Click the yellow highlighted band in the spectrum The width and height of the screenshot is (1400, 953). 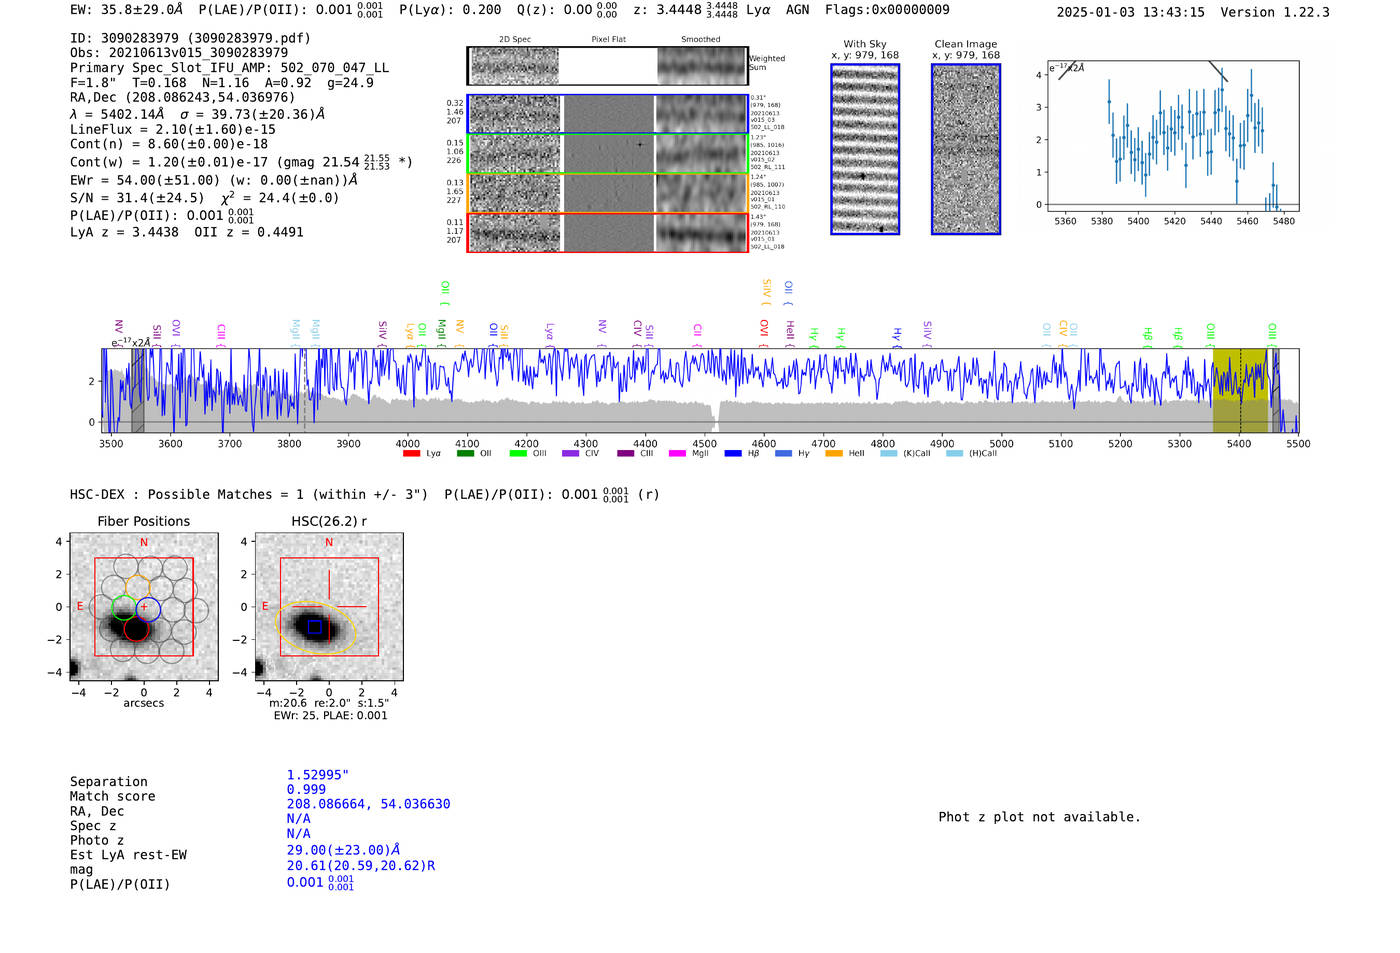[1240, 390]
